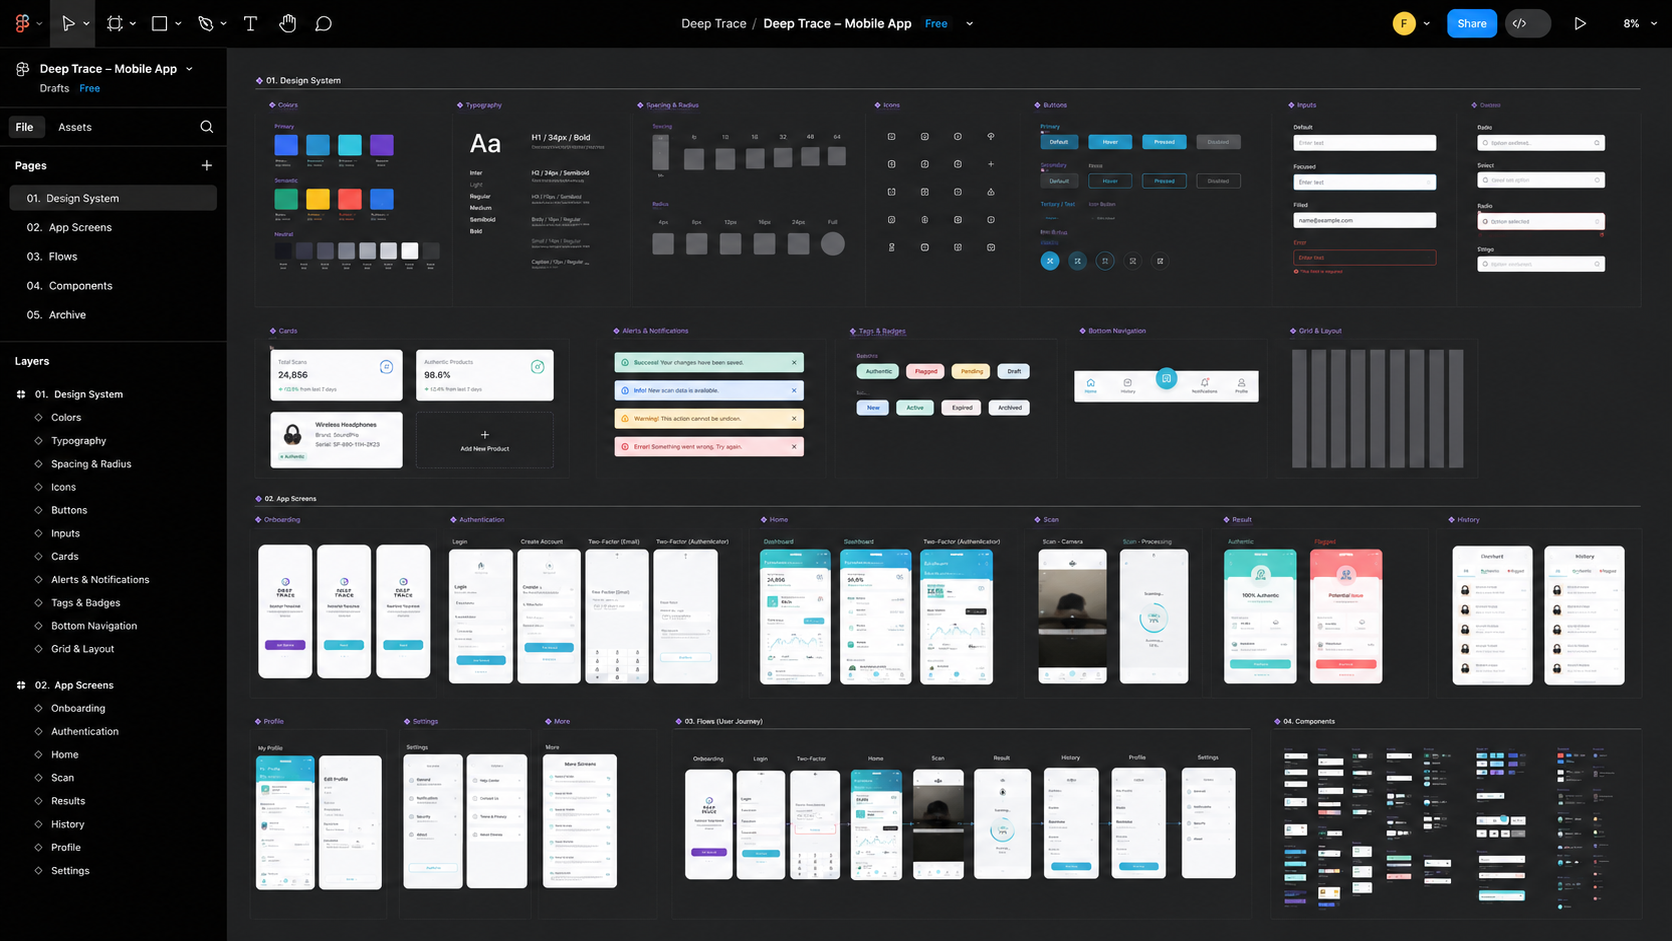
Task: Open the 02. App Screens page
Action: pos(113,227)
